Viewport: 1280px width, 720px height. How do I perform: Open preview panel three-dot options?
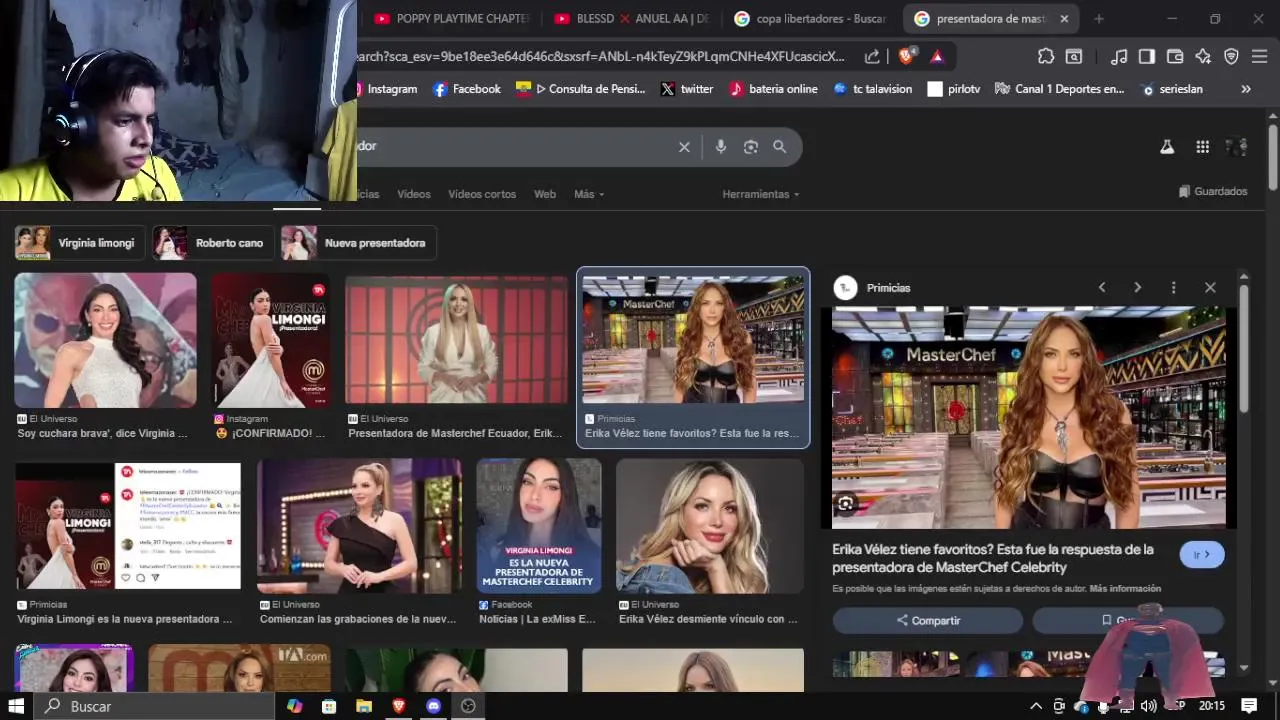click(x=1173, y=287)
